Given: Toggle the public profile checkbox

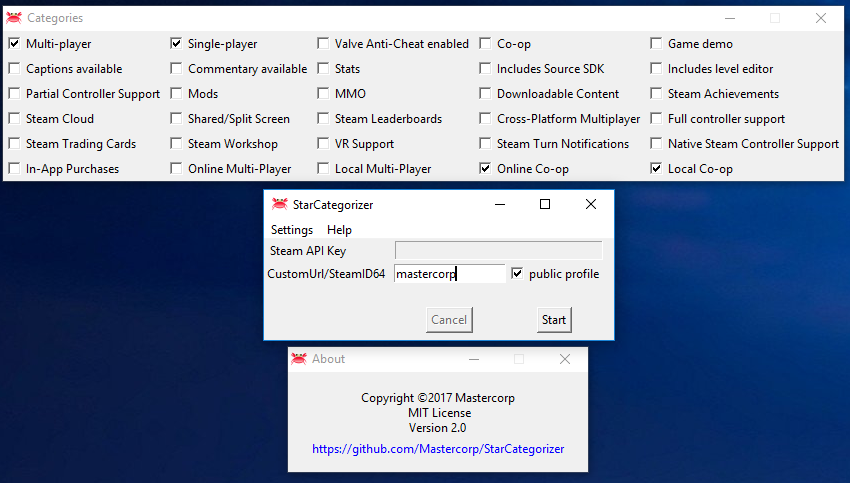Looking at the screenshot, I should [517, 273].
